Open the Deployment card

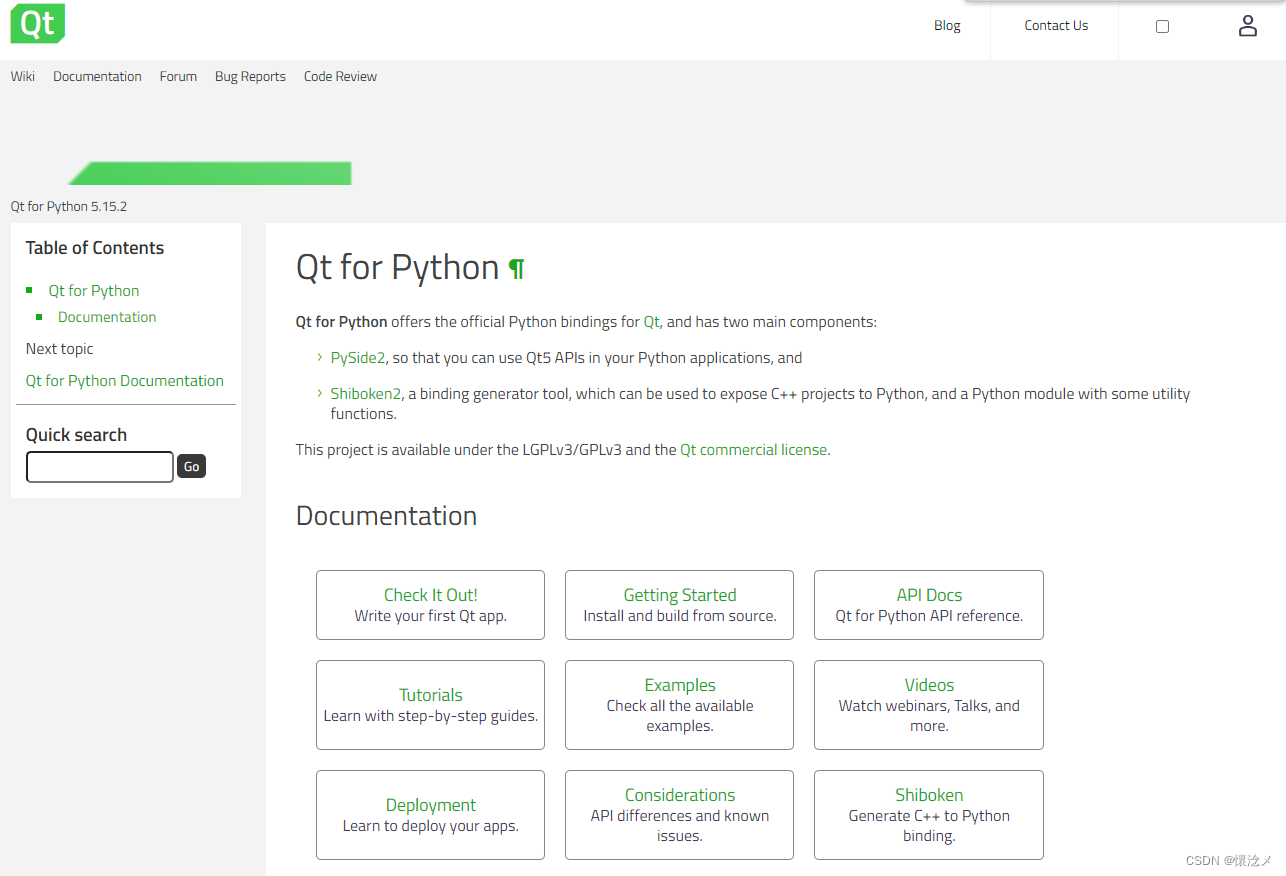[x=430, y=815]
